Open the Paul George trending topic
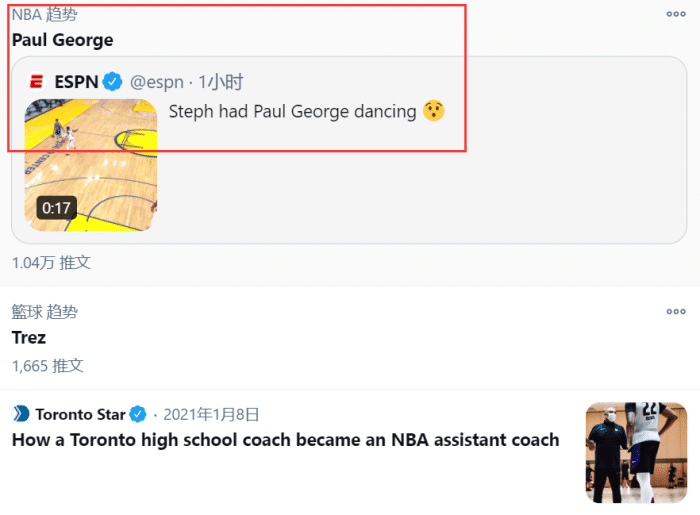Image resolution: width=700 pixels, height=515 pixels. pyautogui.click(x=62, y=40)
